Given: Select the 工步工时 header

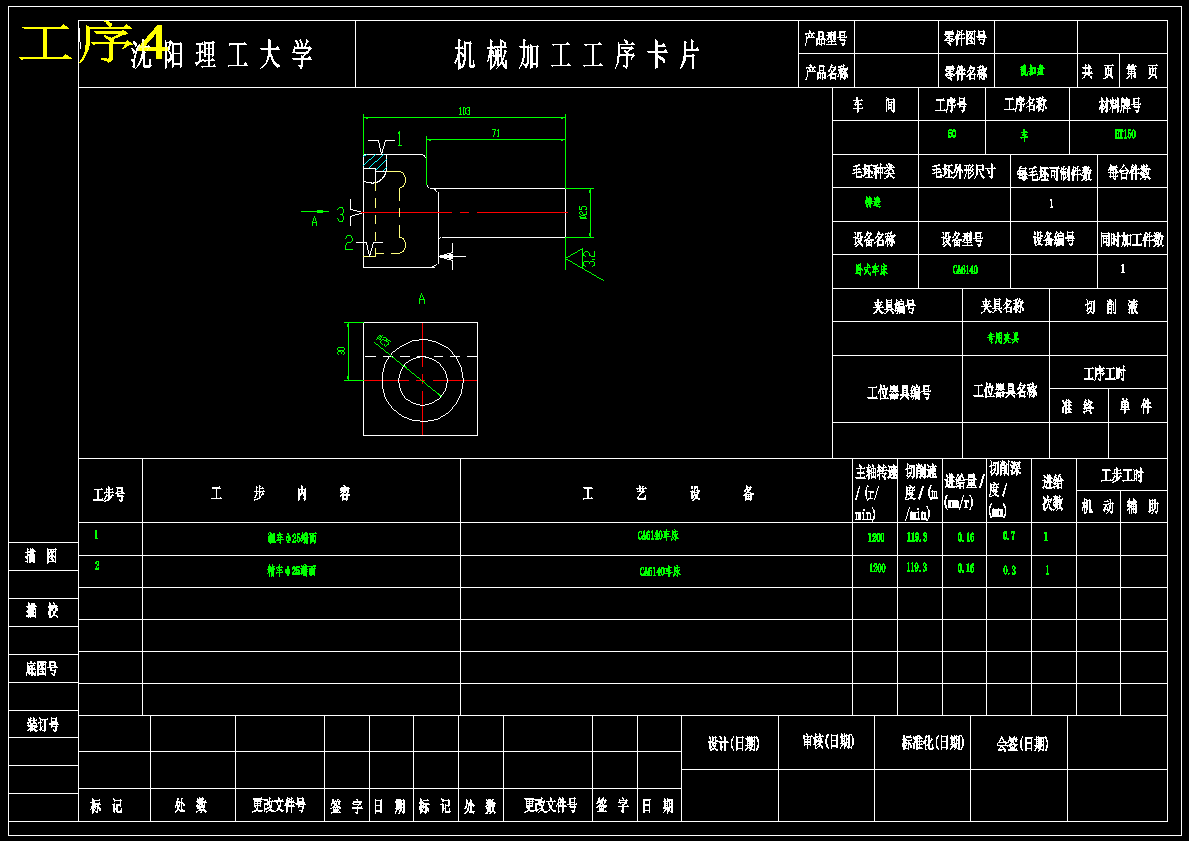Looking at the screenshot, I should pos(1122,475).
